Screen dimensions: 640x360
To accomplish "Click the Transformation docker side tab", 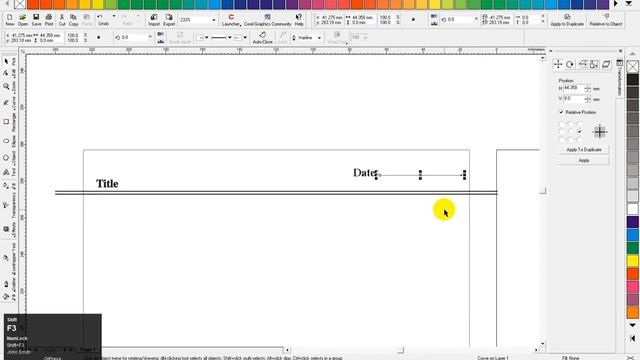I will coord(619,78).
